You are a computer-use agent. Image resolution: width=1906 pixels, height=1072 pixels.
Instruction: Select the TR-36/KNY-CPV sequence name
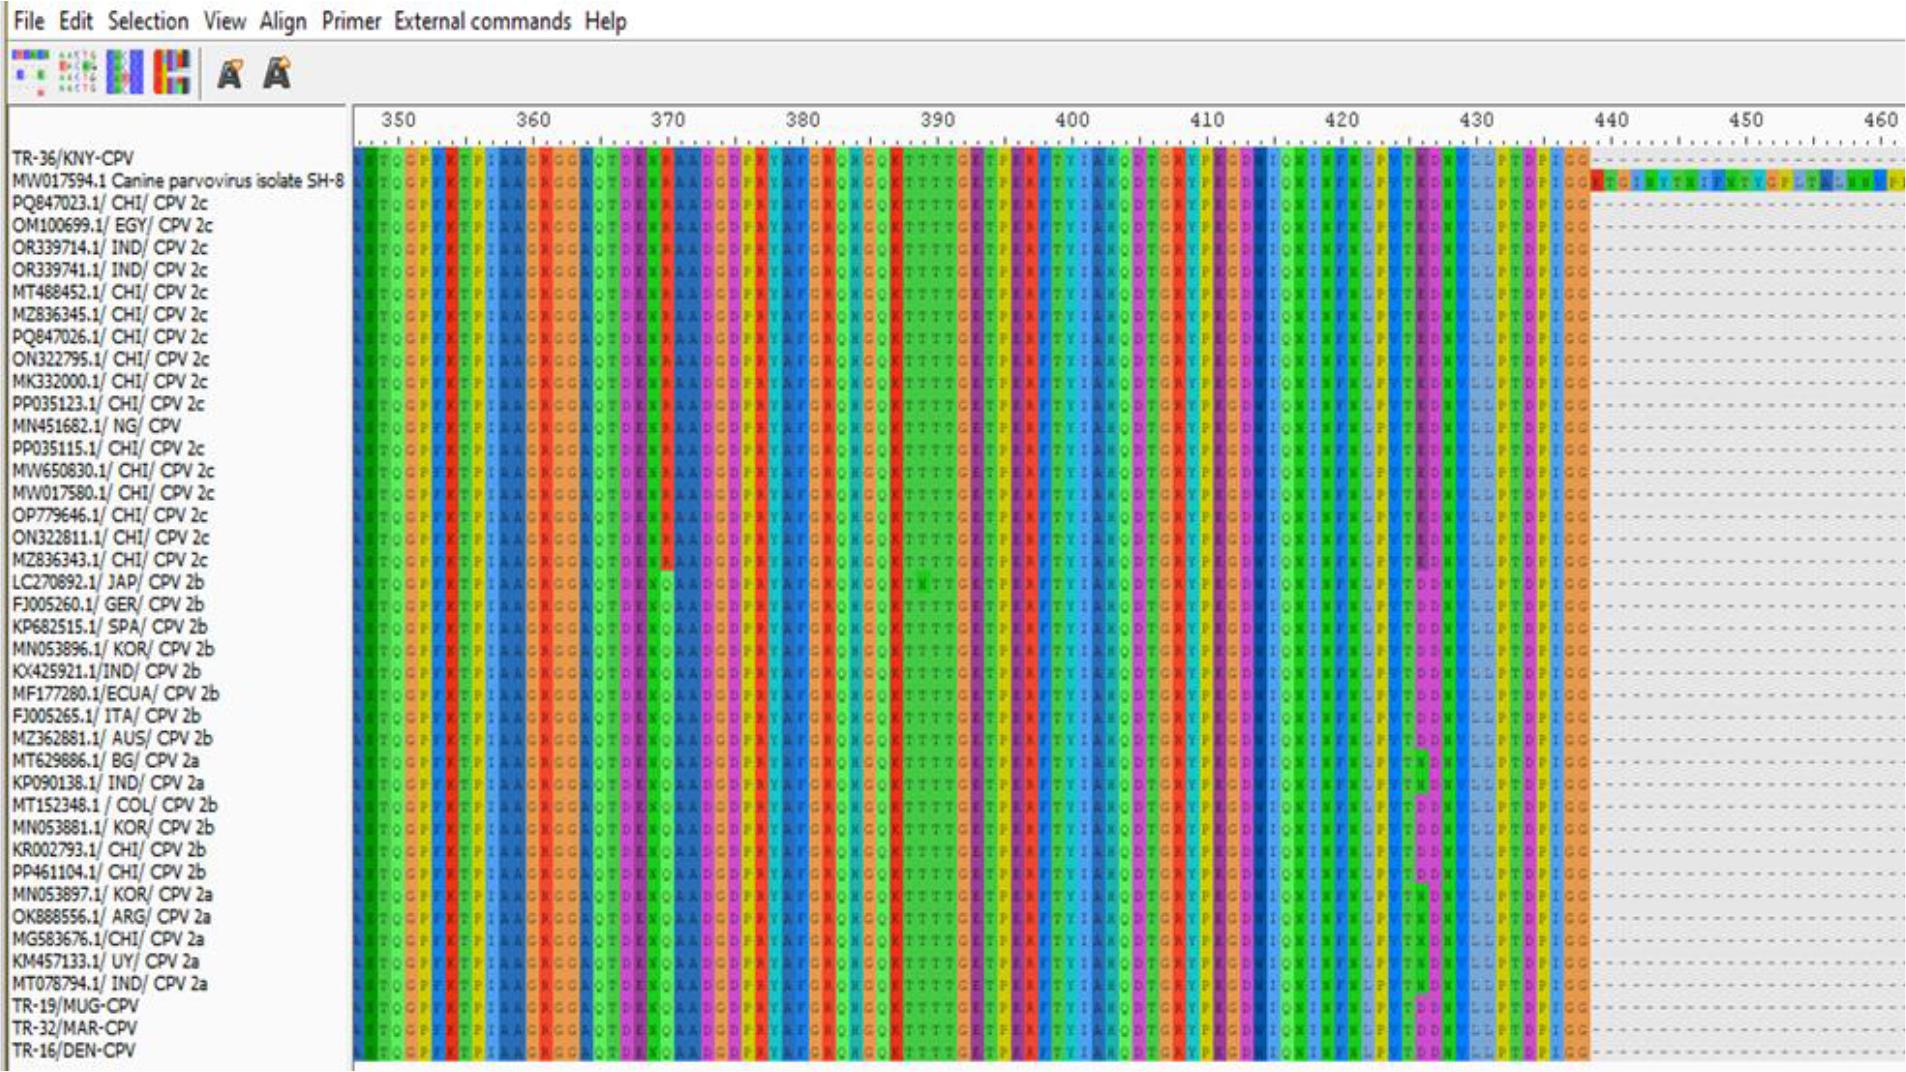click(x=73, y=159)
